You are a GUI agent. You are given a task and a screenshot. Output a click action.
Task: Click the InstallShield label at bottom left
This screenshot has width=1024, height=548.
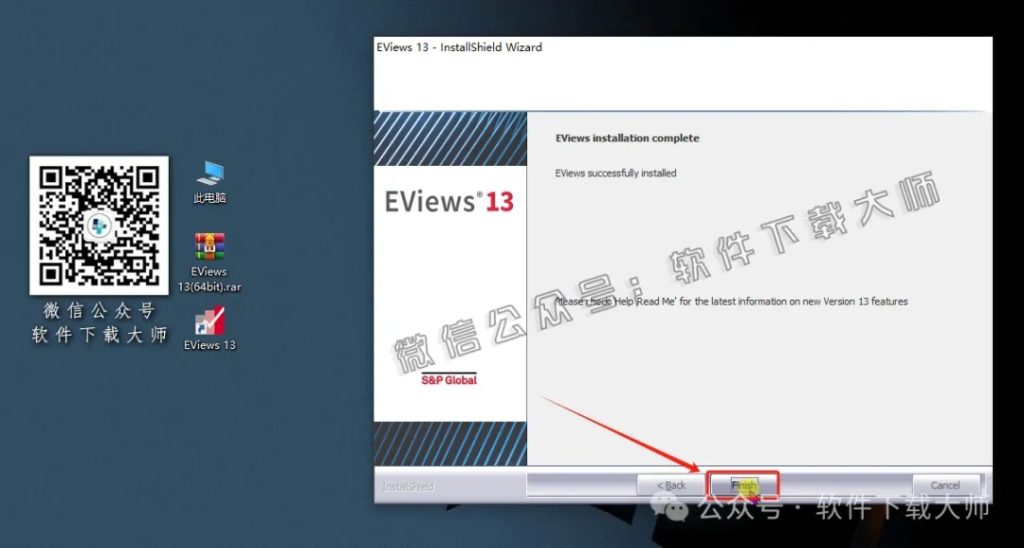(x=407, y=487)
